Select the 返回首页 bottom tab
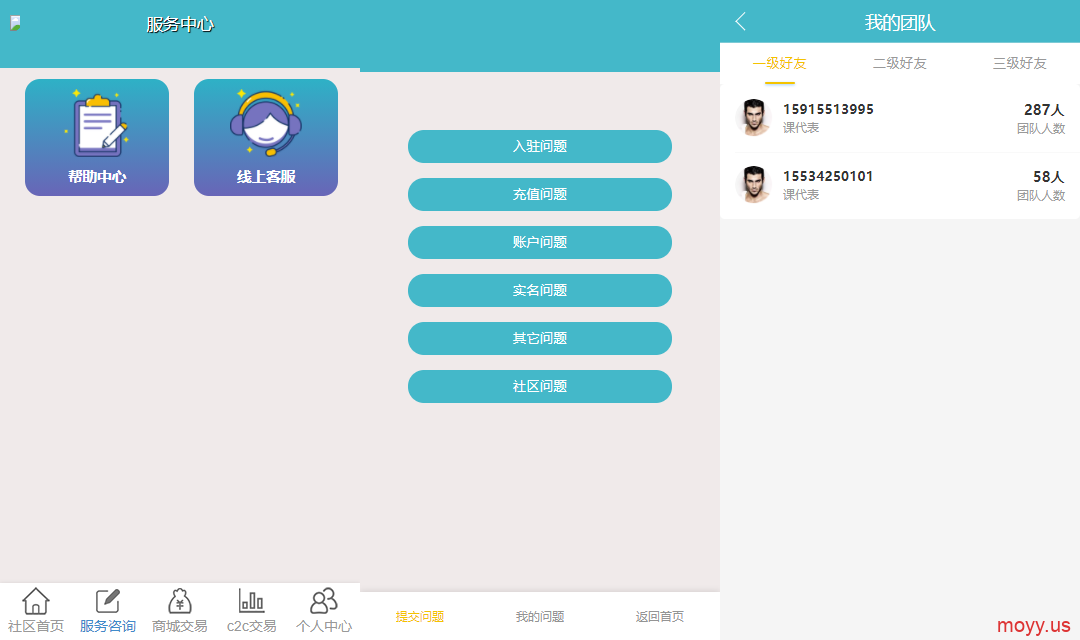1080x640 pixels. pos(660,617)
